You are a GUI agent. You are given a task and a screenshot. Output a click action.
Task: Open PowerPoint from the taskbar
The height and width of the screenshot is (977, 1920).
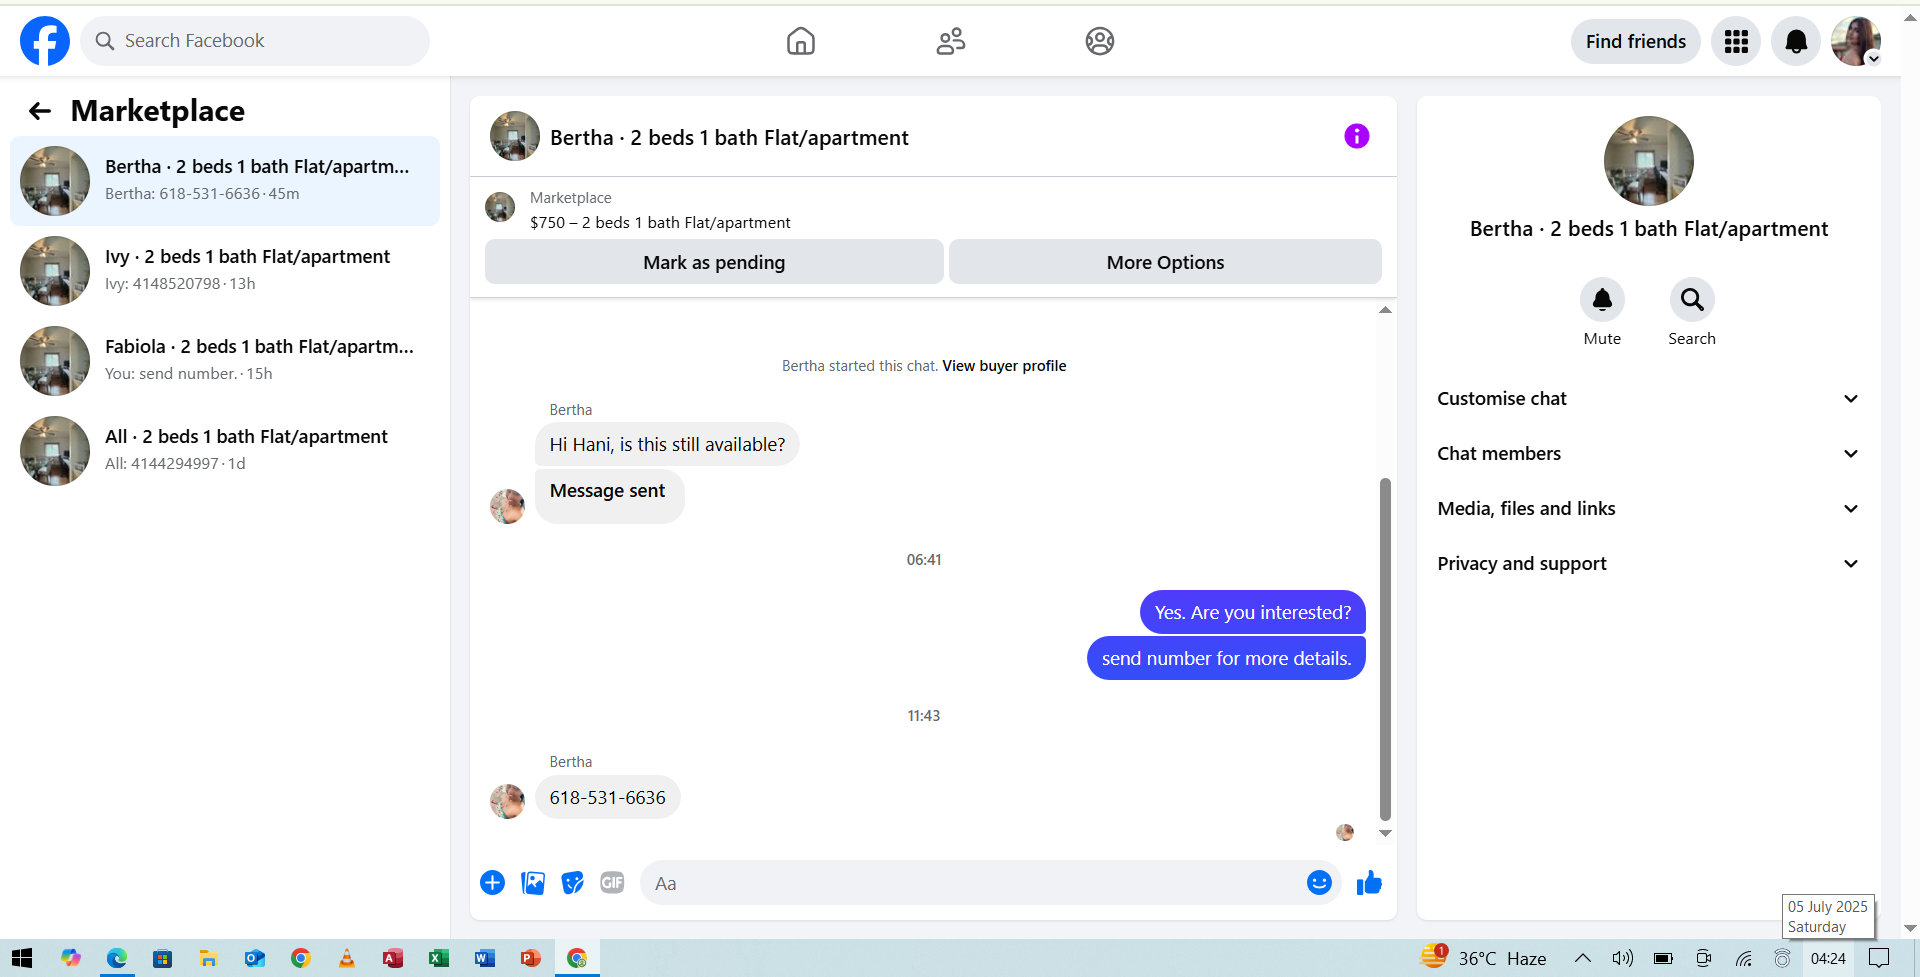(530, 958)
